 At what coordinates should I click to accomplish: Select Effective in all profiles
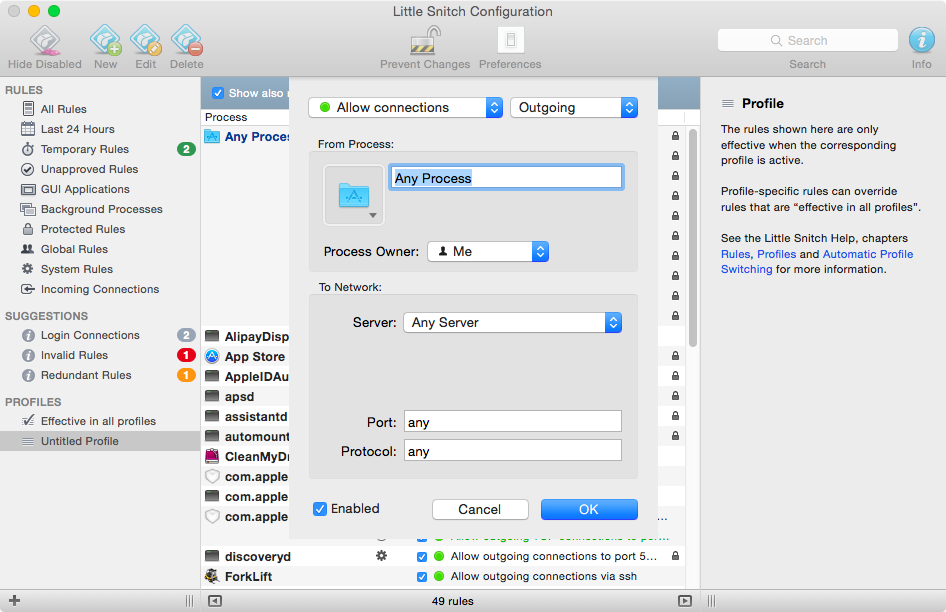(98, 421)
